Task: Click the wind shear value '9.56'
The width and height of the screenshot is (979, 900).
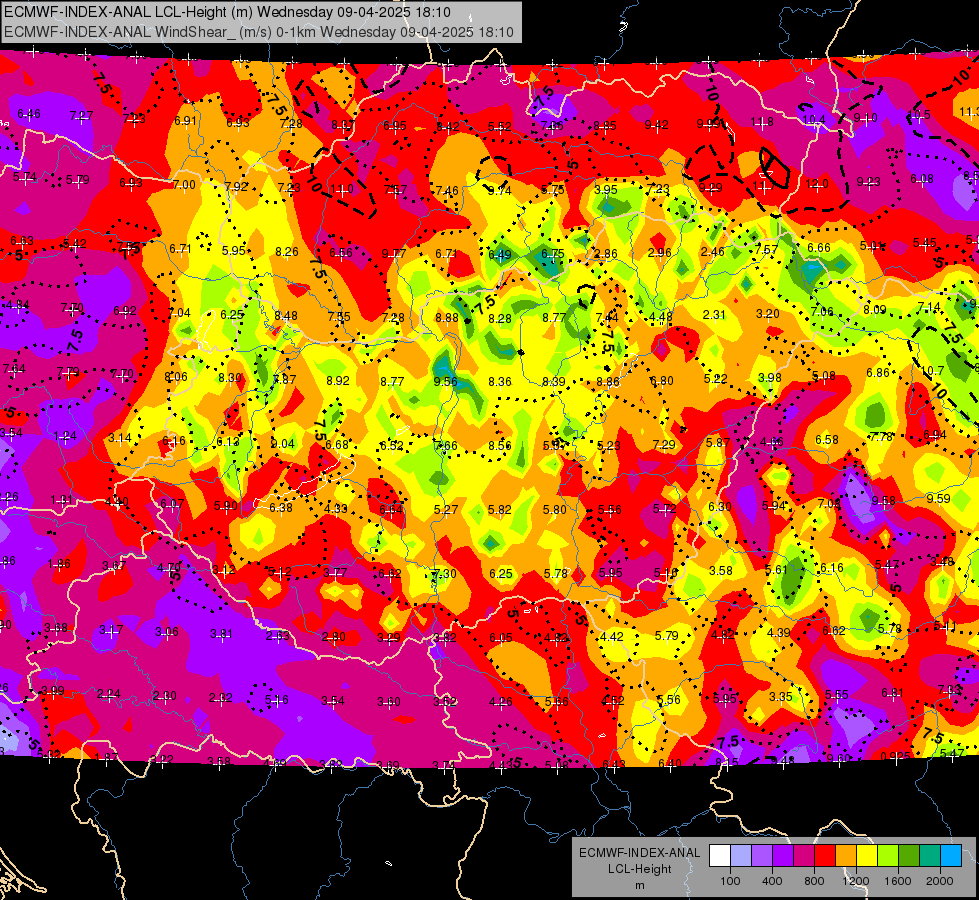Action: [x=445, y=382]
